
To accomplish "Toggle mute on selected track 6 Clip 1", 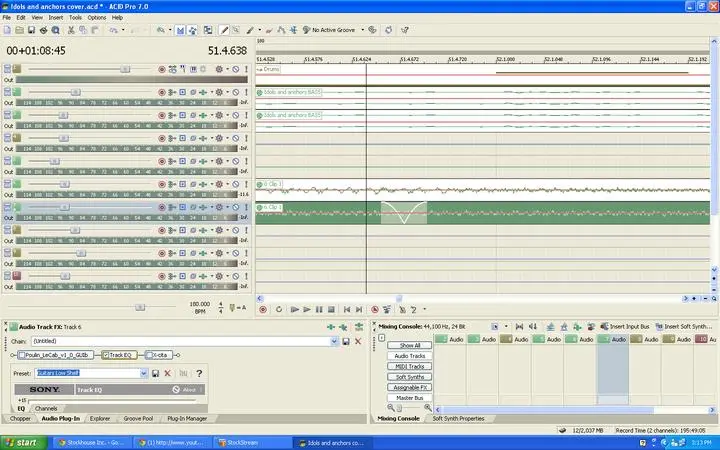I will pyautogui.click(x=236, y=207).
